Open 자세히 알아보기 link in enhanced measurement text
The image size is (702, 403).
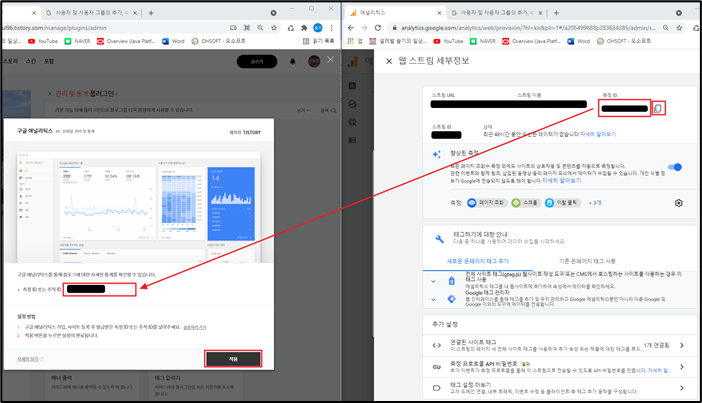[561, 180]
